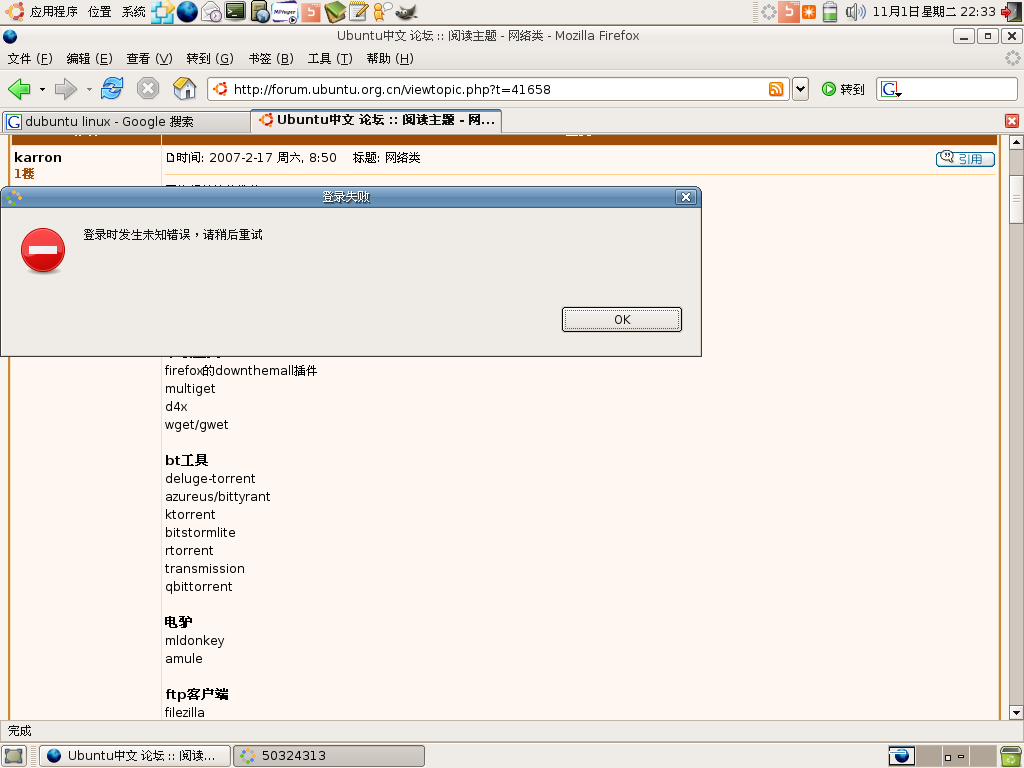Open the 位置 places menu
Viewport: 1024px width, 768px height.
(x=99, y=12)
